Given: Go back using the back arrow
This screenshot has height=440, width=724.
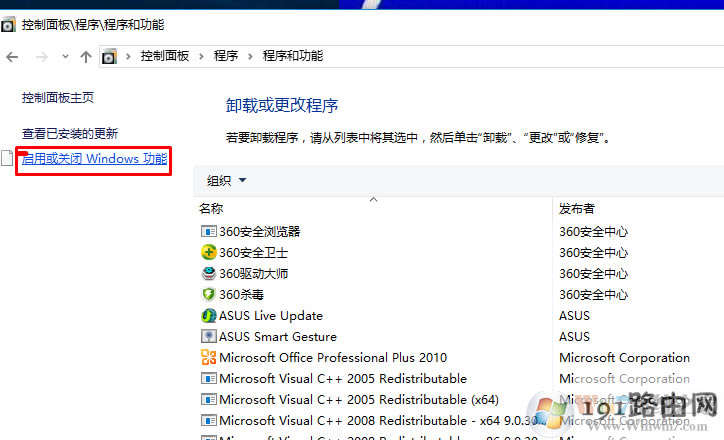Looking at the screenshot, I should point(13,57).
